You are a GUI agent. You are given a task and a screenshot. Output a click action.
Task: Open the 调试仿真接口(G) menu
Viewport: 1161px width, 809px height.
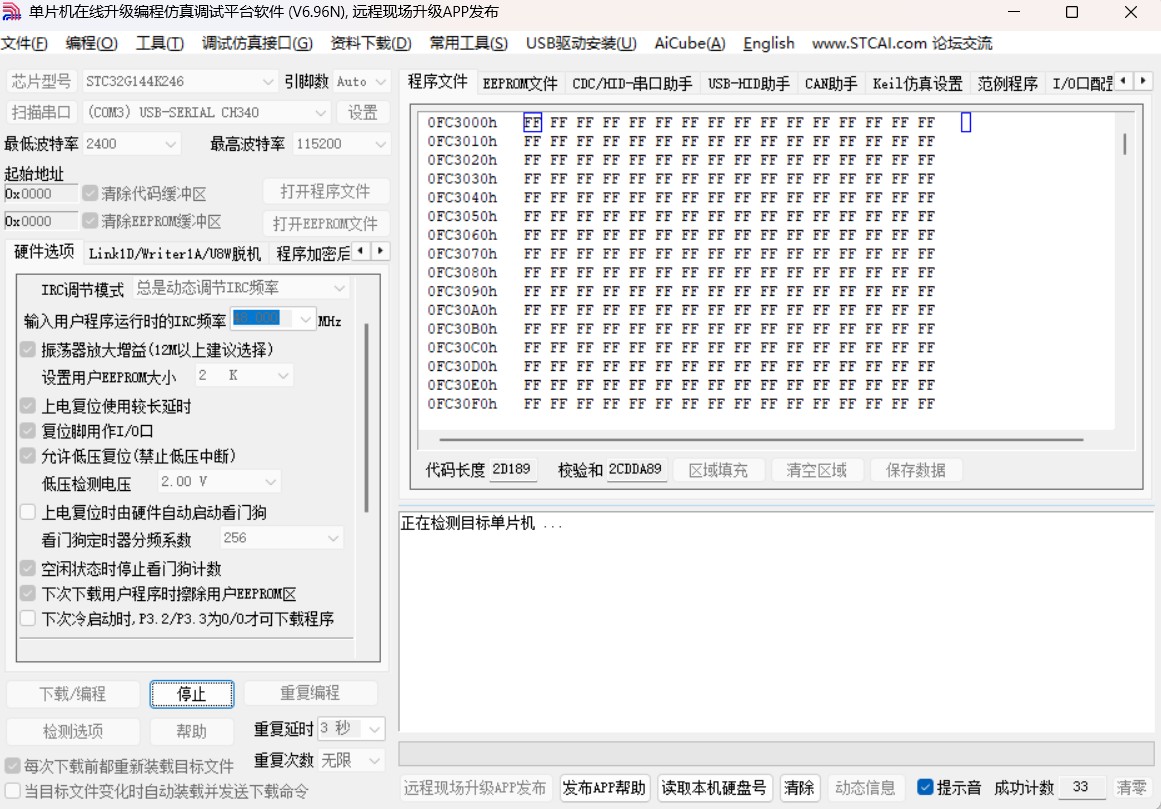click(x=257, y=44)
